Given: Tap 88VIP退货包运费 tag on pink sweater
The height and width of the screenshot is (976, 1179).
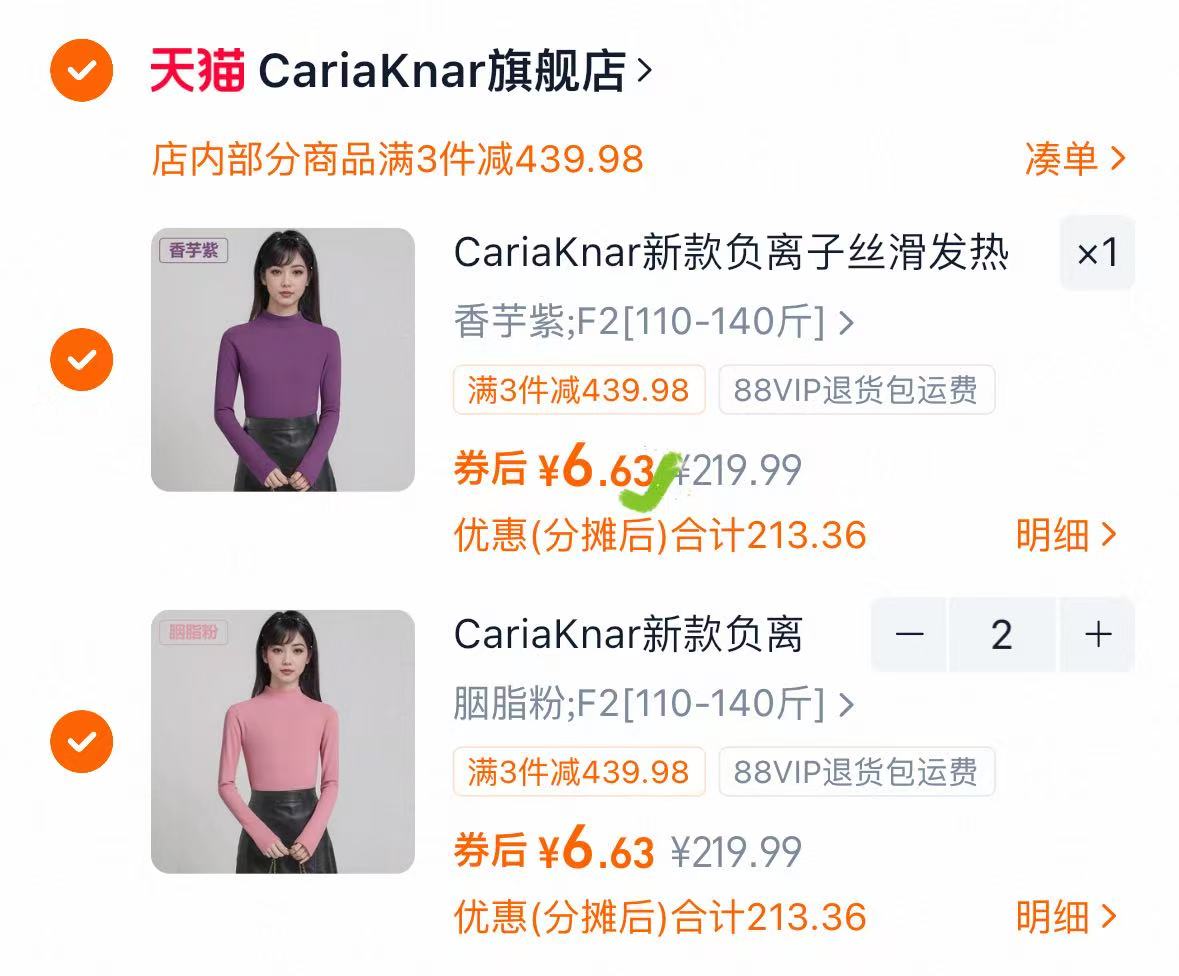Looking at the screenshot, I should [856, 771].
